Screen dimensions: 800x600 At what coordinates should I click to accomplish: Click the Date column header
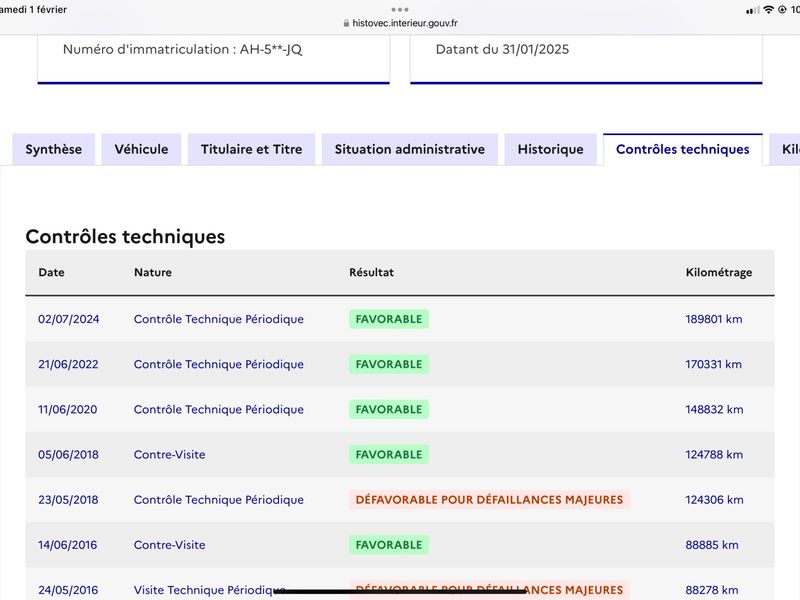pos(52,272)
